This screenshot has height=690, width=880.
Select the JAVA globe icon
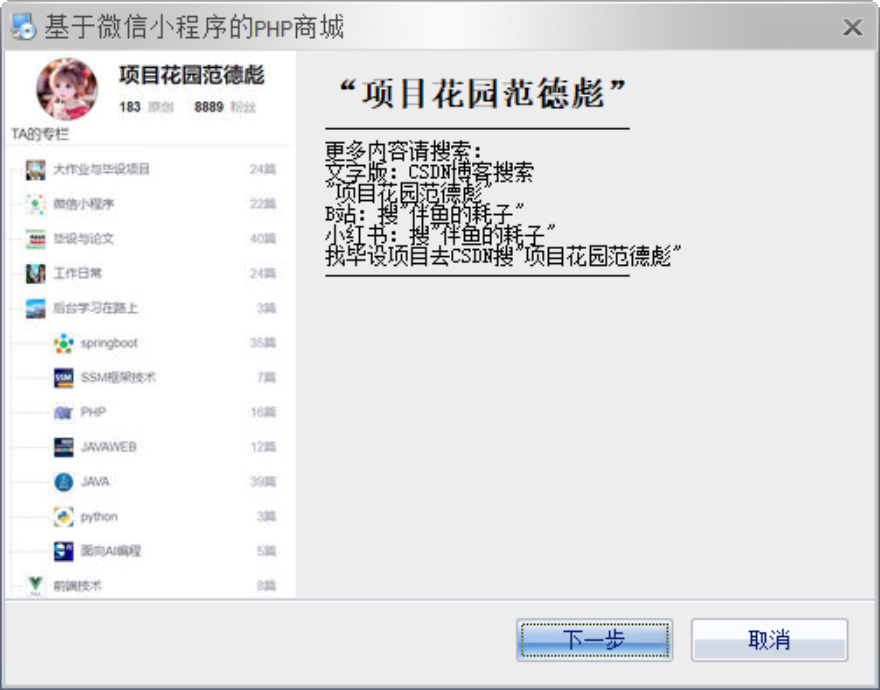coord(62,482)
